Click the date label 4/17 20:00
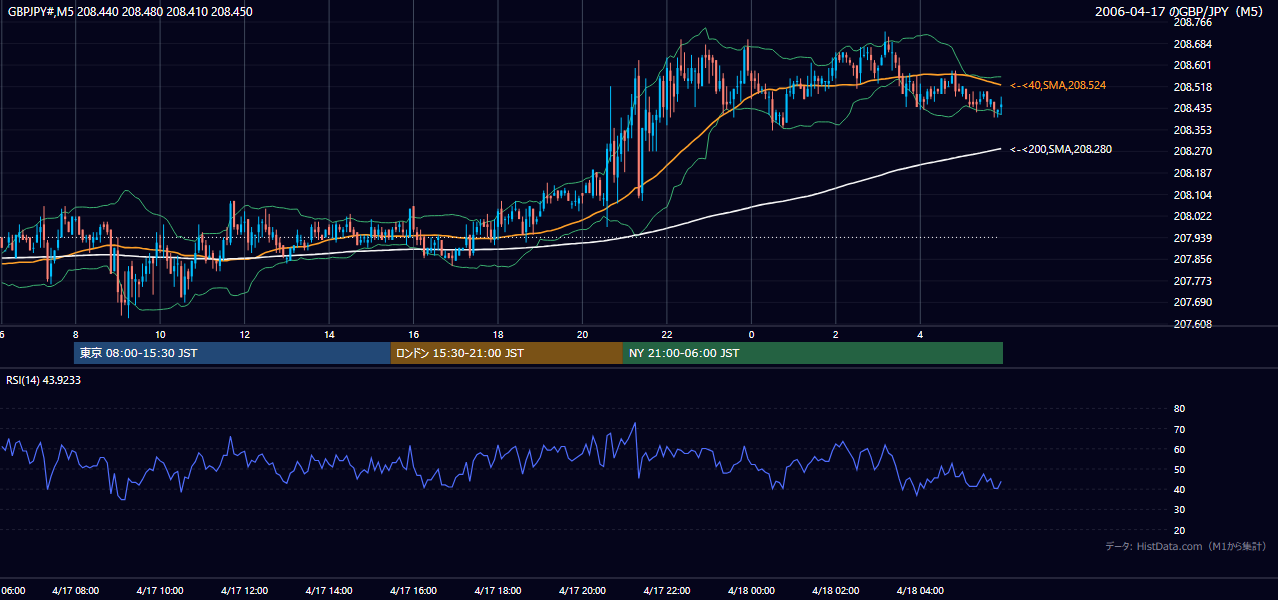The height and width of the screenshot is (600, 1278). [582, 591]
